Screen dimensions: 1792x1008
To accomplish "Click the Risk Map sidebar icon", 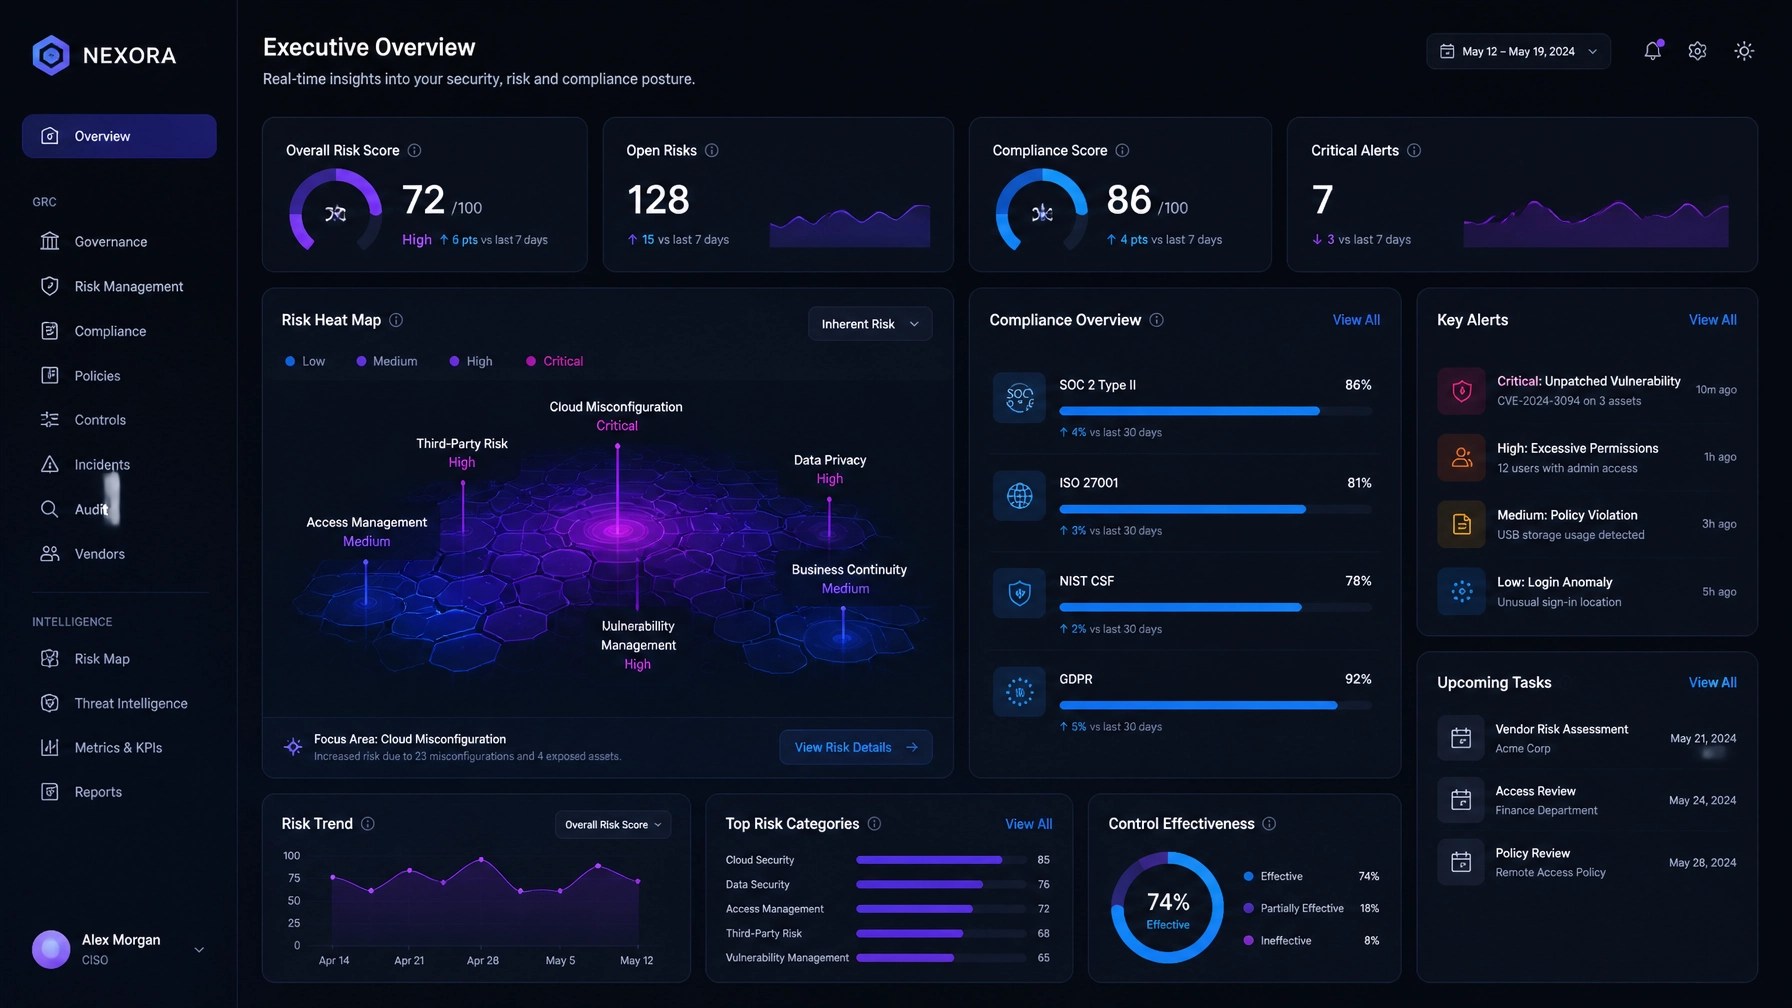I will tap(49, 659).
